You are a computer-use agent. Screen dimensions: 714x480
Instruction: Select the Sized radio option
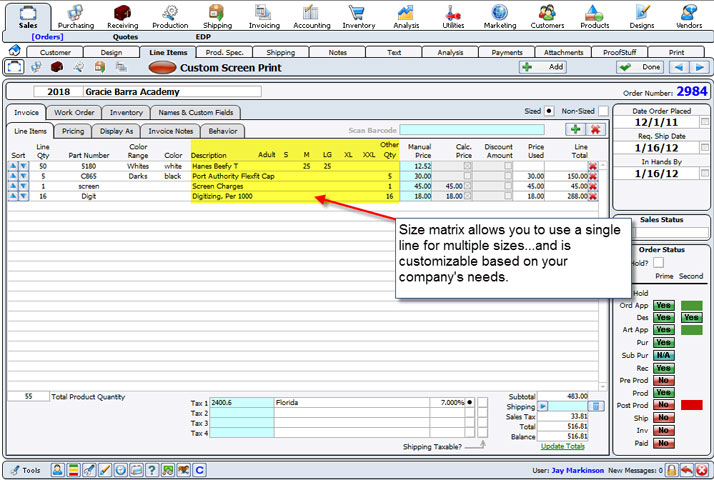549,111
